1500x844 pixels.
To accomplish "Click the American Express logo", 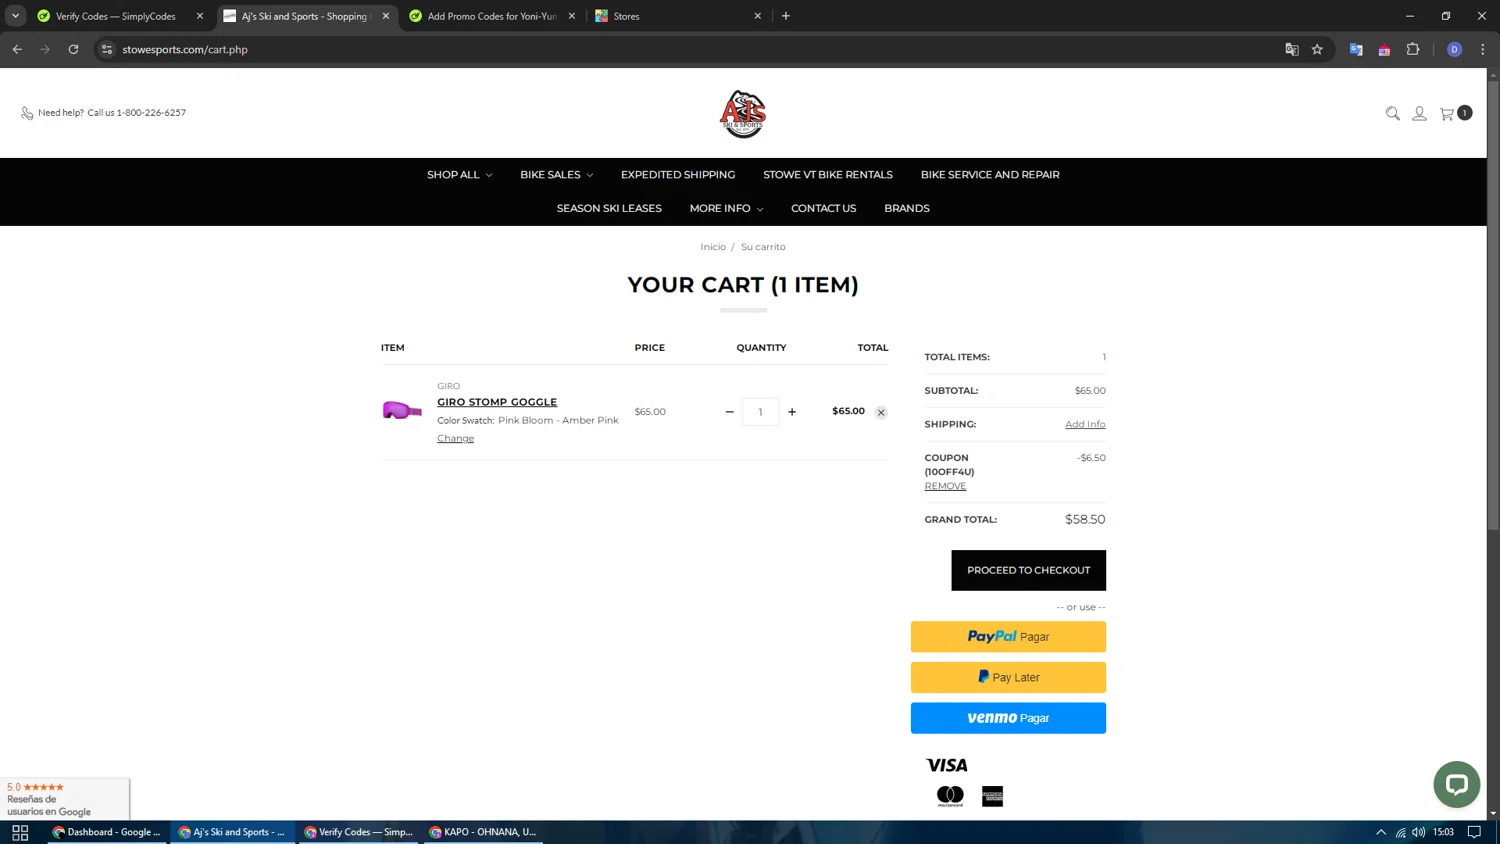I will point(992,796).
